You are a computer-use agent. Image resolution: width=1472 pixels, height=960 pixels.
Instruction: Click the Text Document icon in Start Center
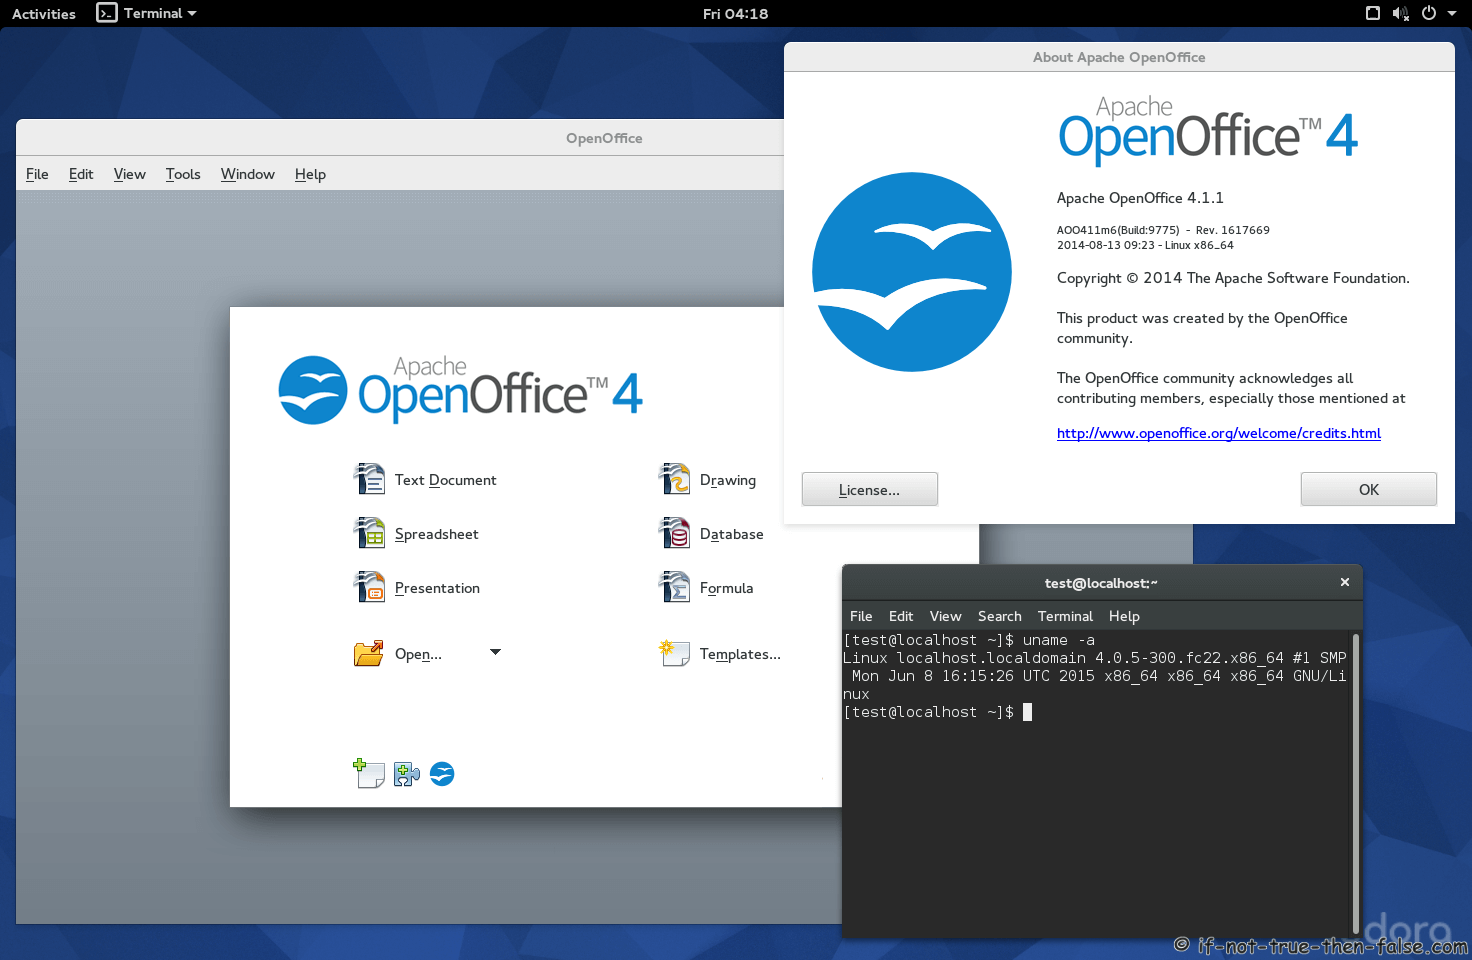pyautogui.click(x=369, y=479)
